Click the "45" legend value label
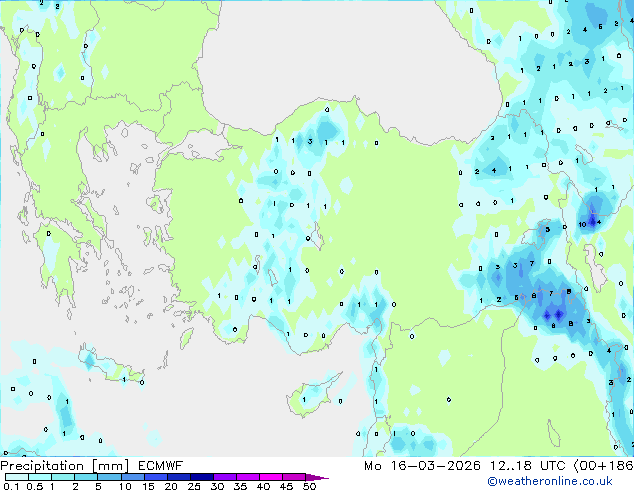634x490 pixels. click(x=286, y=486)
